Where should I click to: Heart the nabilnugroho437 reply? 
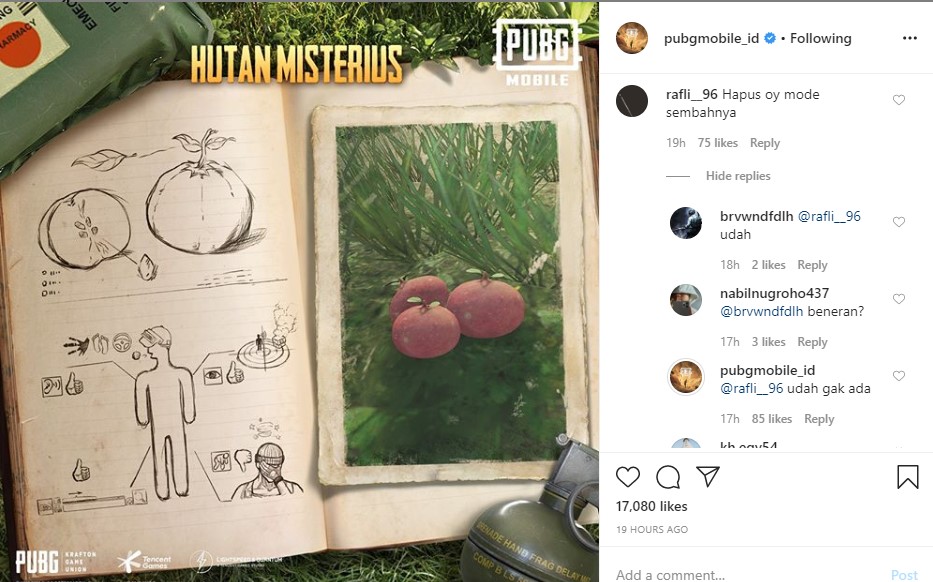(x=898, y=299)
